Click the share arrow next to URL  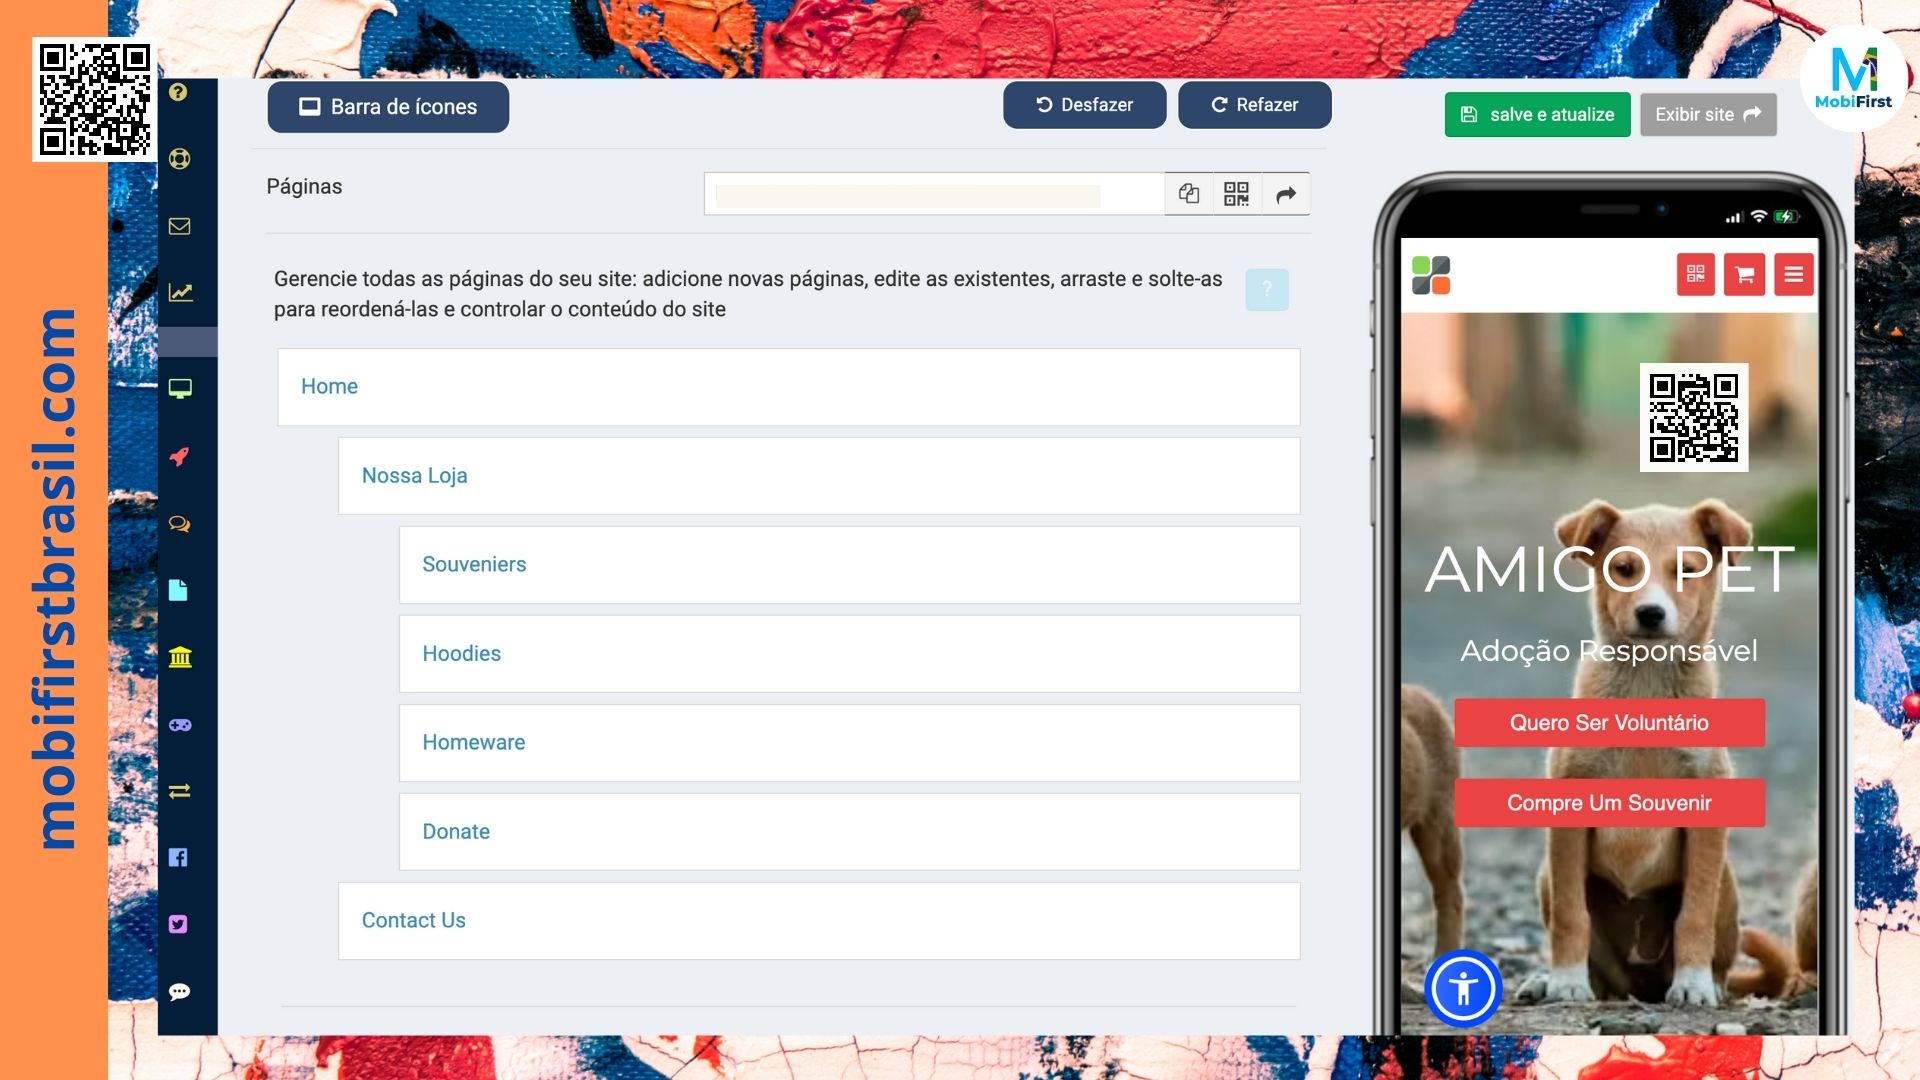click(1286, 194)
